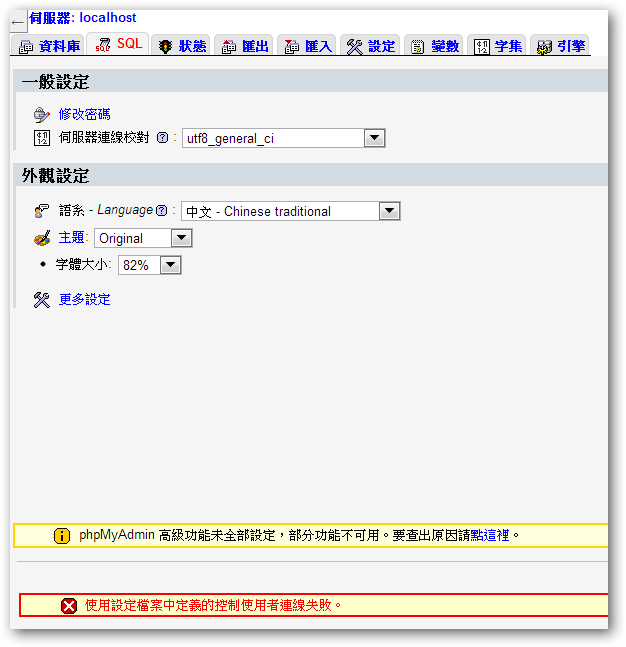The image size is (626, 647).
Task: Click help icon next to Language label
Action: coord(162,211)
